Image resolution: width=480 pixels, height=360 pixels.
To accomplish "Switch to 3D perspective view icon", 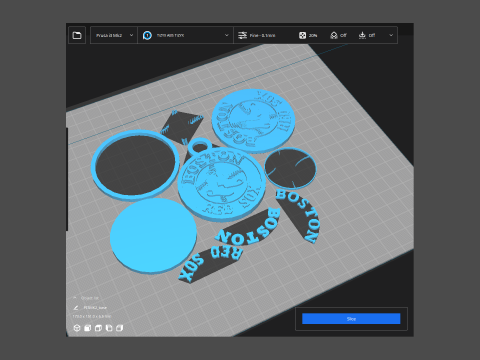I will [x=77, y=328].
